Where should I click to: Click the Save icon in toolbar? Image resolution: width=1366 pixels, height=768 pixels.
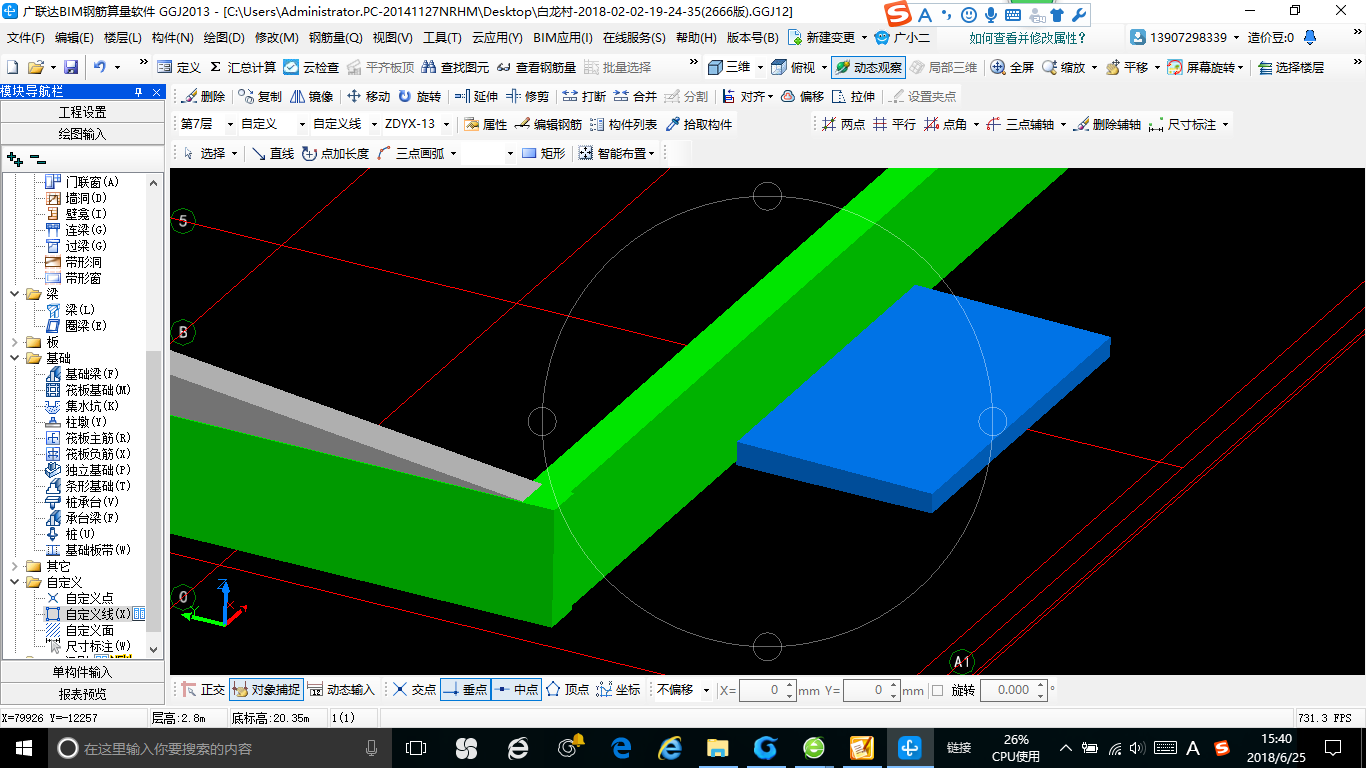pyautogui.click(x=71, y=67)
